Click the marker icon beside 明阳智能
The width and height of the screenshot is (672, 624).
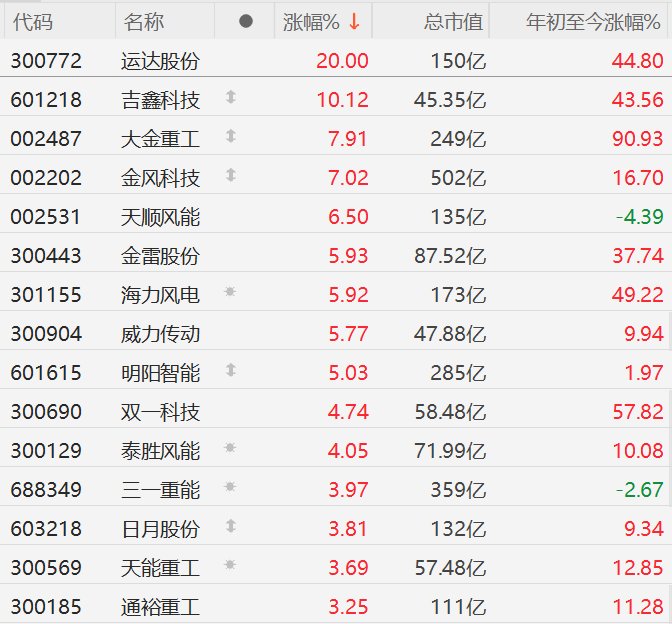[231, 370]
